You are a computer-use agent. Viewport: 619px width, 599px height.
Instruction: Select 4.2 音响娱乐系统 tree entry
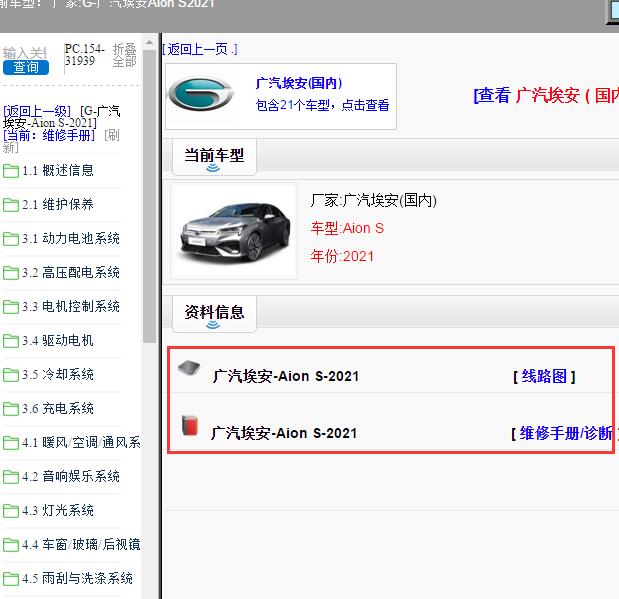click(x=71, y=476)
